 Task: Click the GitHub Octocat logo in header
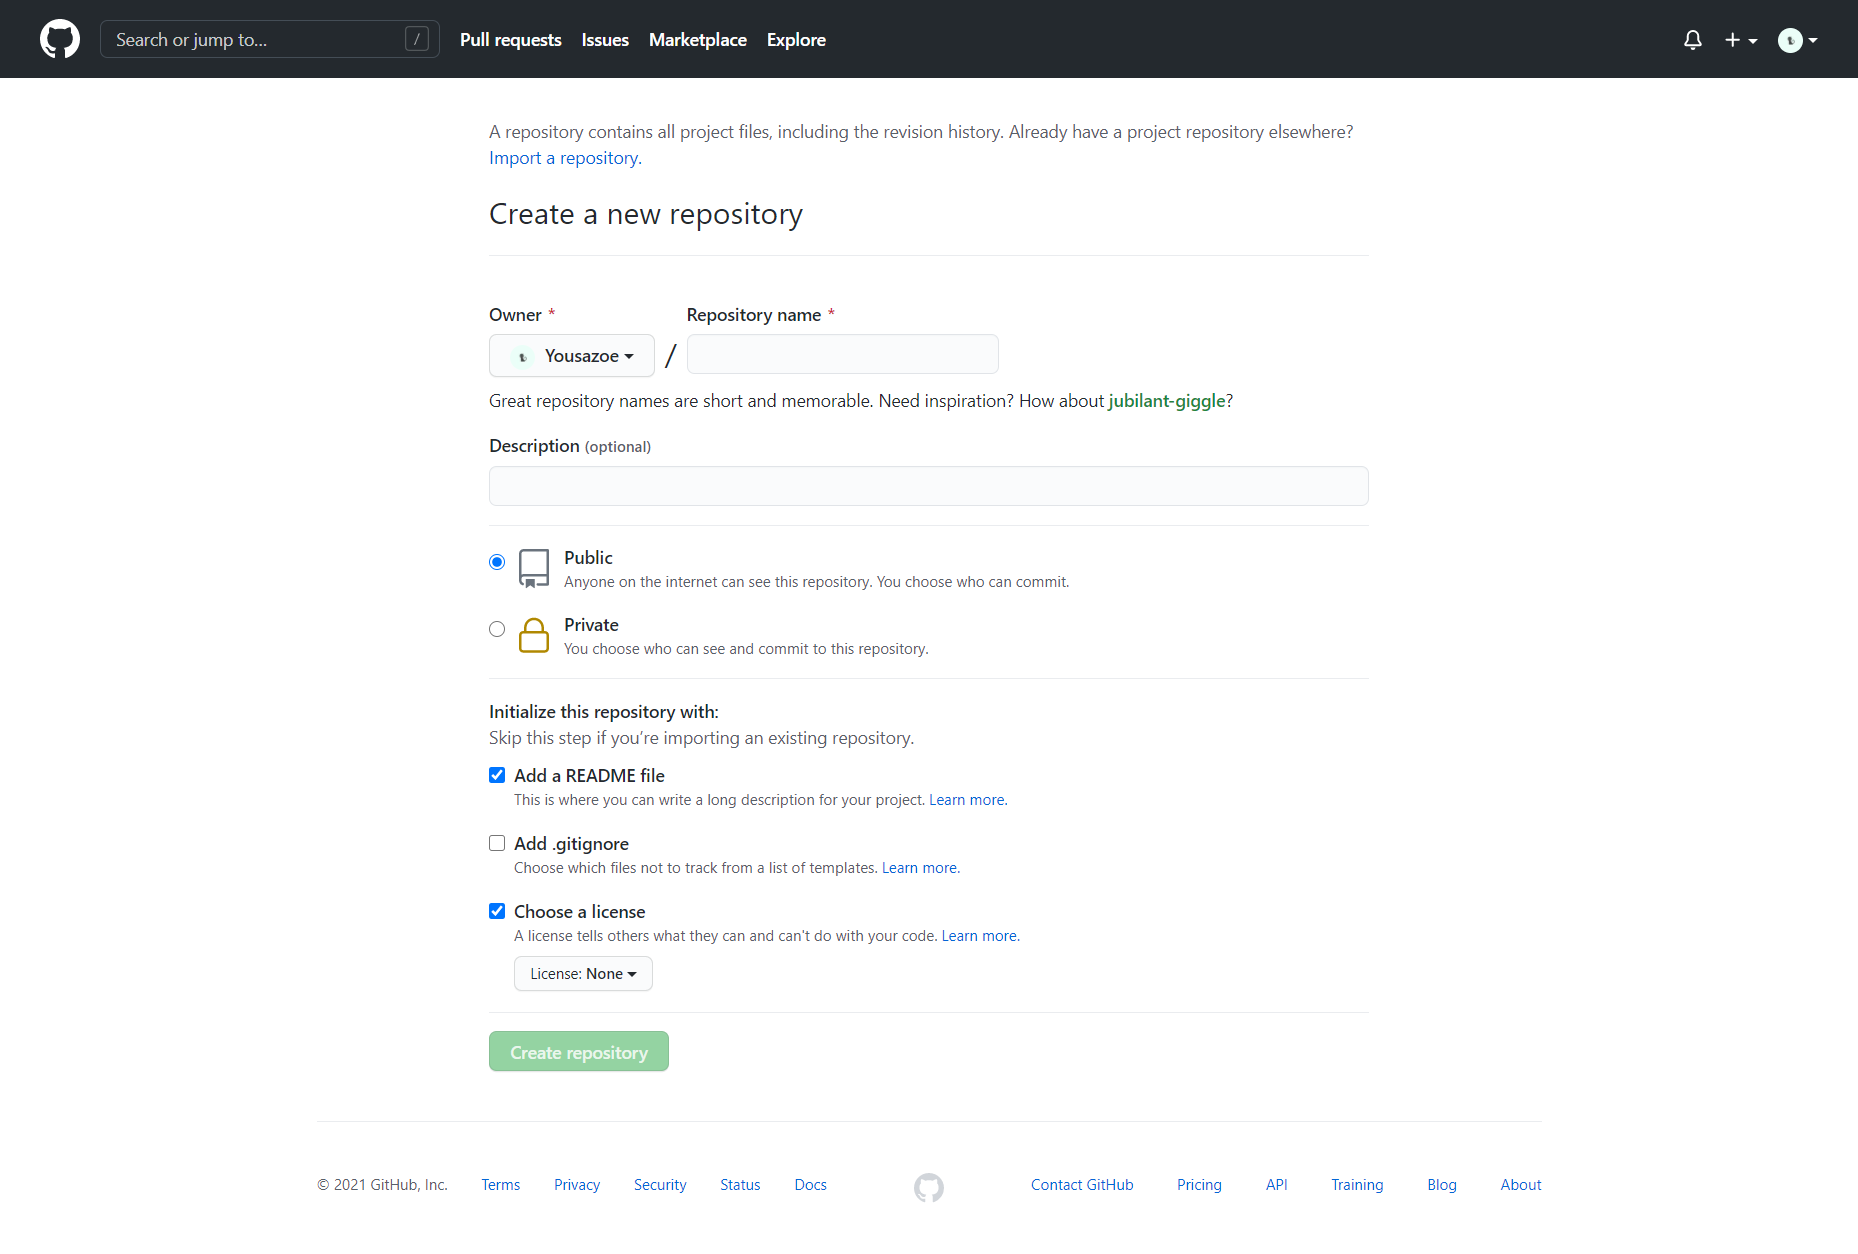click(x=60, y=39)
